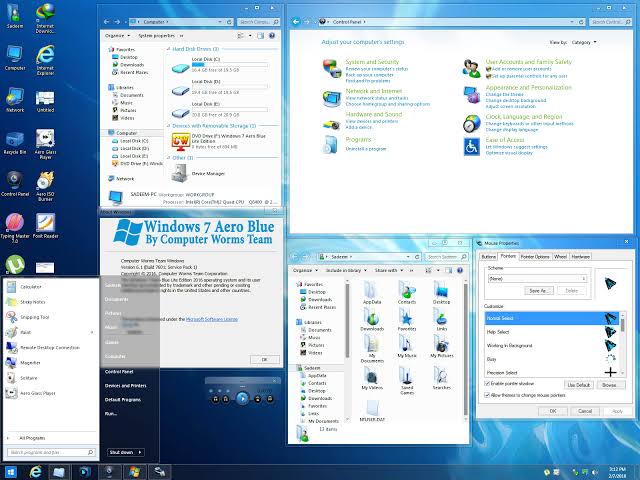Open the AppData folder in the Sadeem window
This screenshot has width=640, height=480.
(x=372, y=293)
